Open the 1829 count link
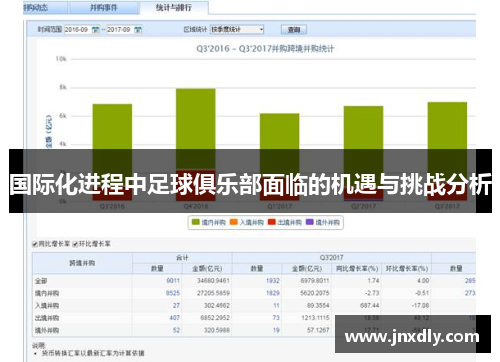The width and height of the screenshot is (500, 362). click(273, 293)
